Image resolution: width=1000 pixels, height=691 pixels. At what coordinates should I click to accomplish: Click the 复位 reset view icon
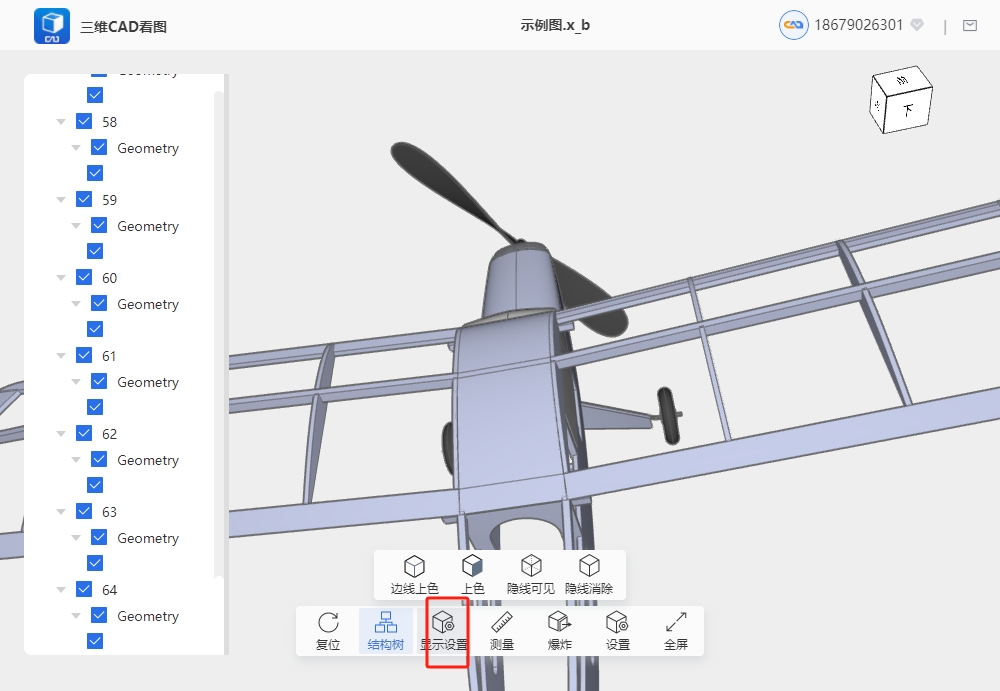tap(328, 631)
